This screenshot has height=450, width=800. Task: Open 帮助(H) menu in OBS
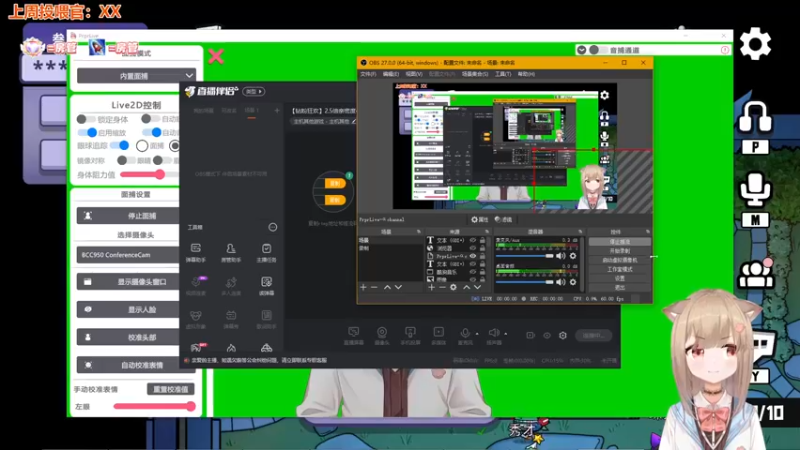click(526, 74)
